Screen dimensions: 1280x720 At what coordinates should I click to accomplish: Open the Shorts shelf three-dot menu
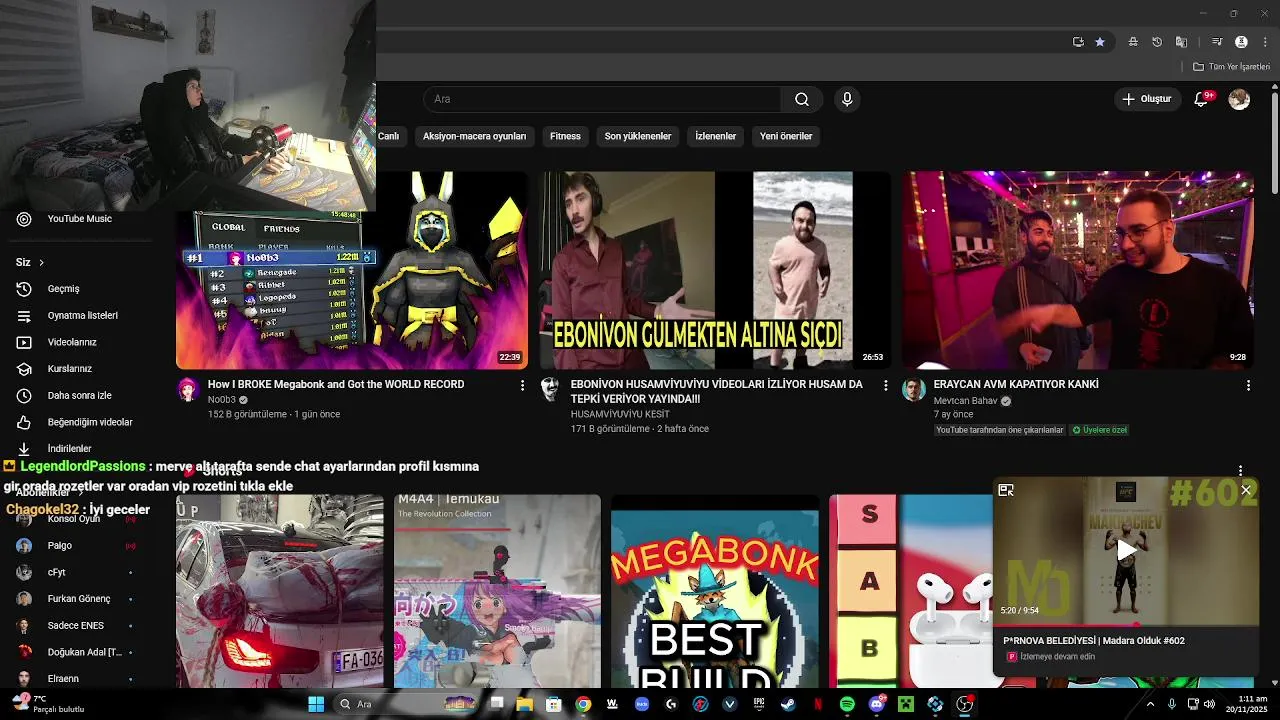(x=1240, y=470)
